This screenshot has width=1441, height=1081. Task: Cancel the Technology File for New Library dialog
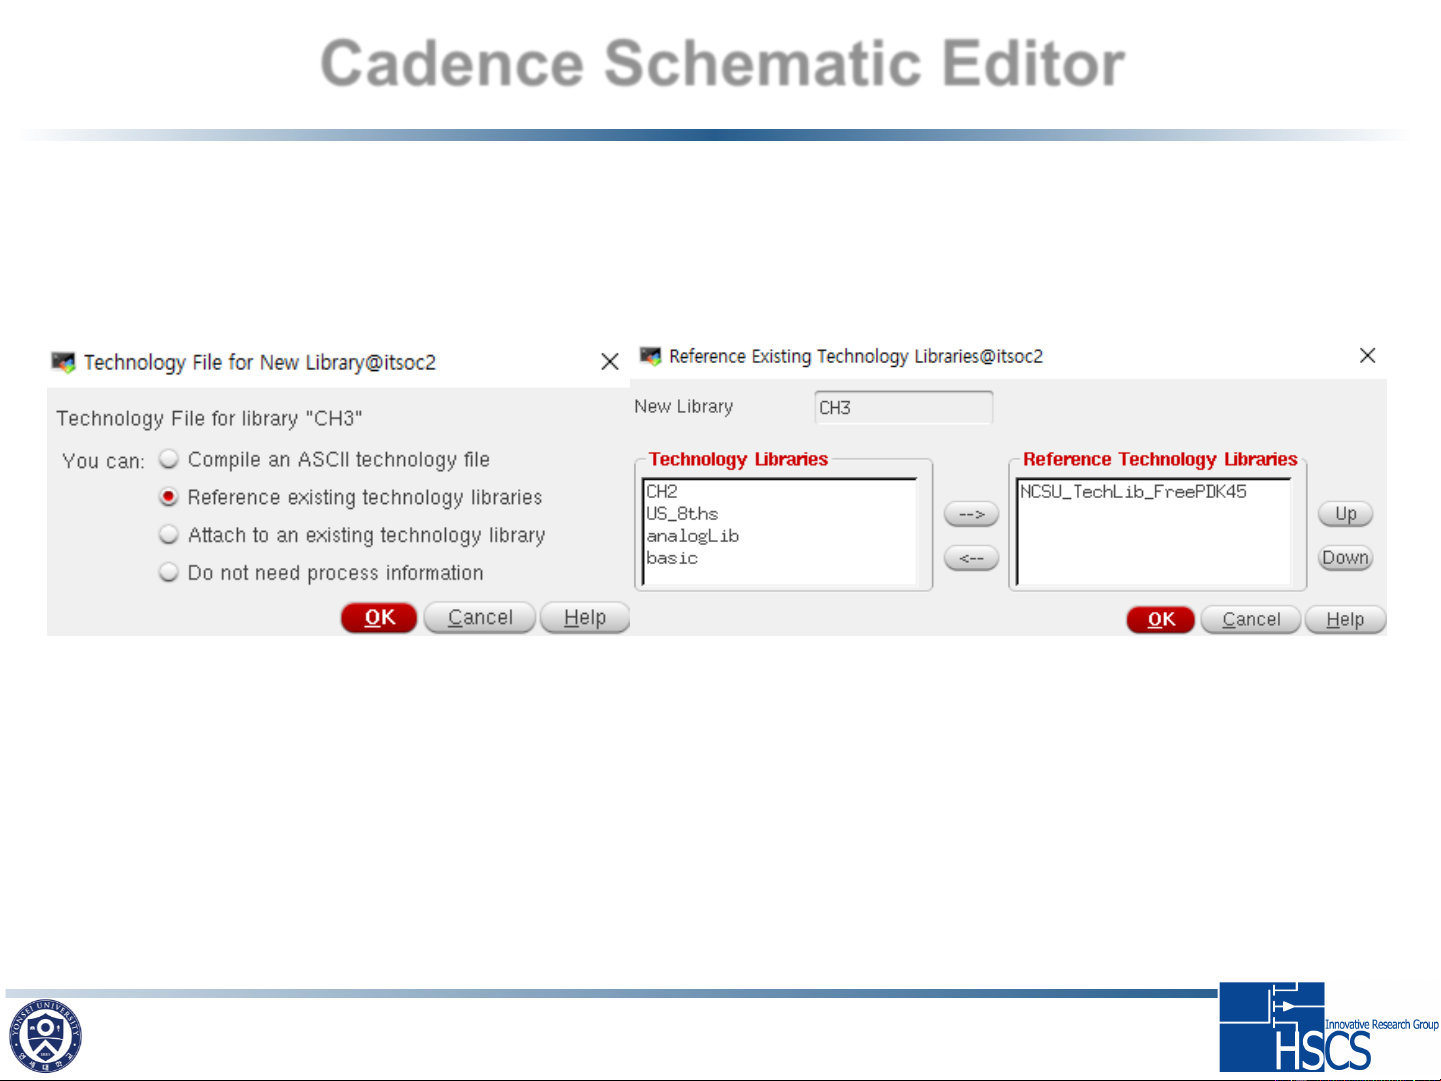click(480, 618)
